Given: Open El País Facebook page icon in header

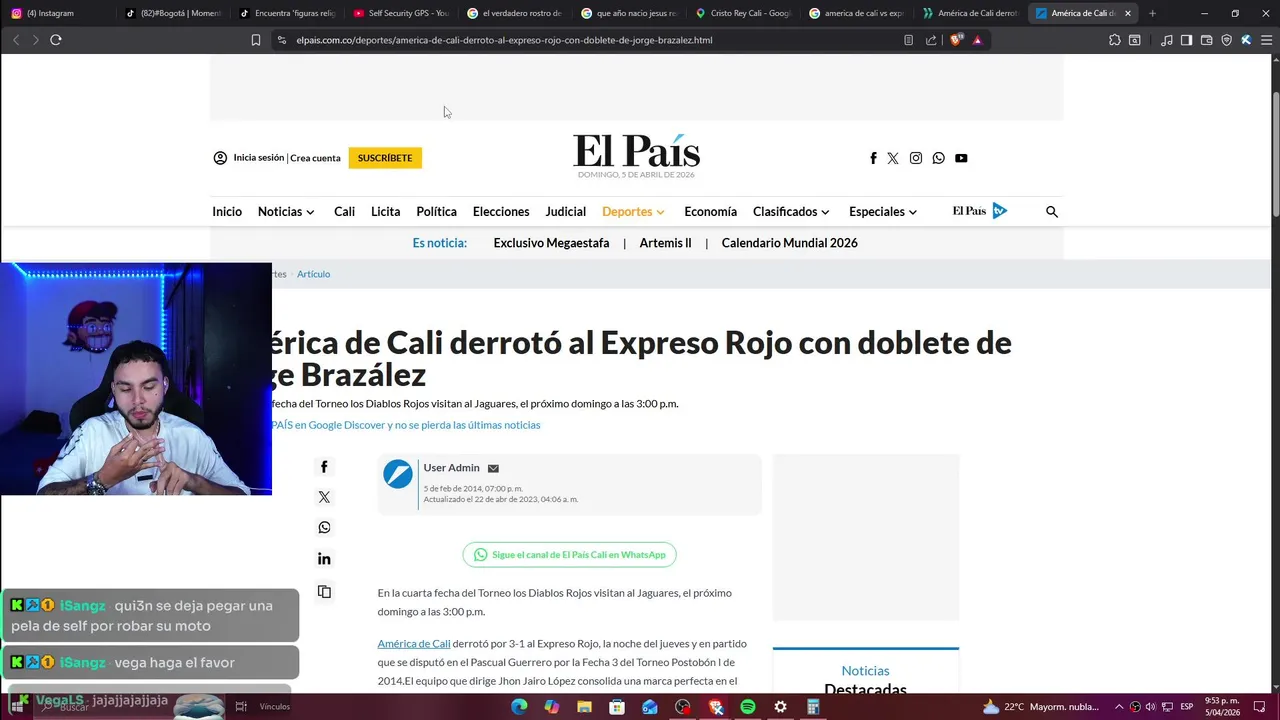Looking at the screenshot, I should pos(873,158).
